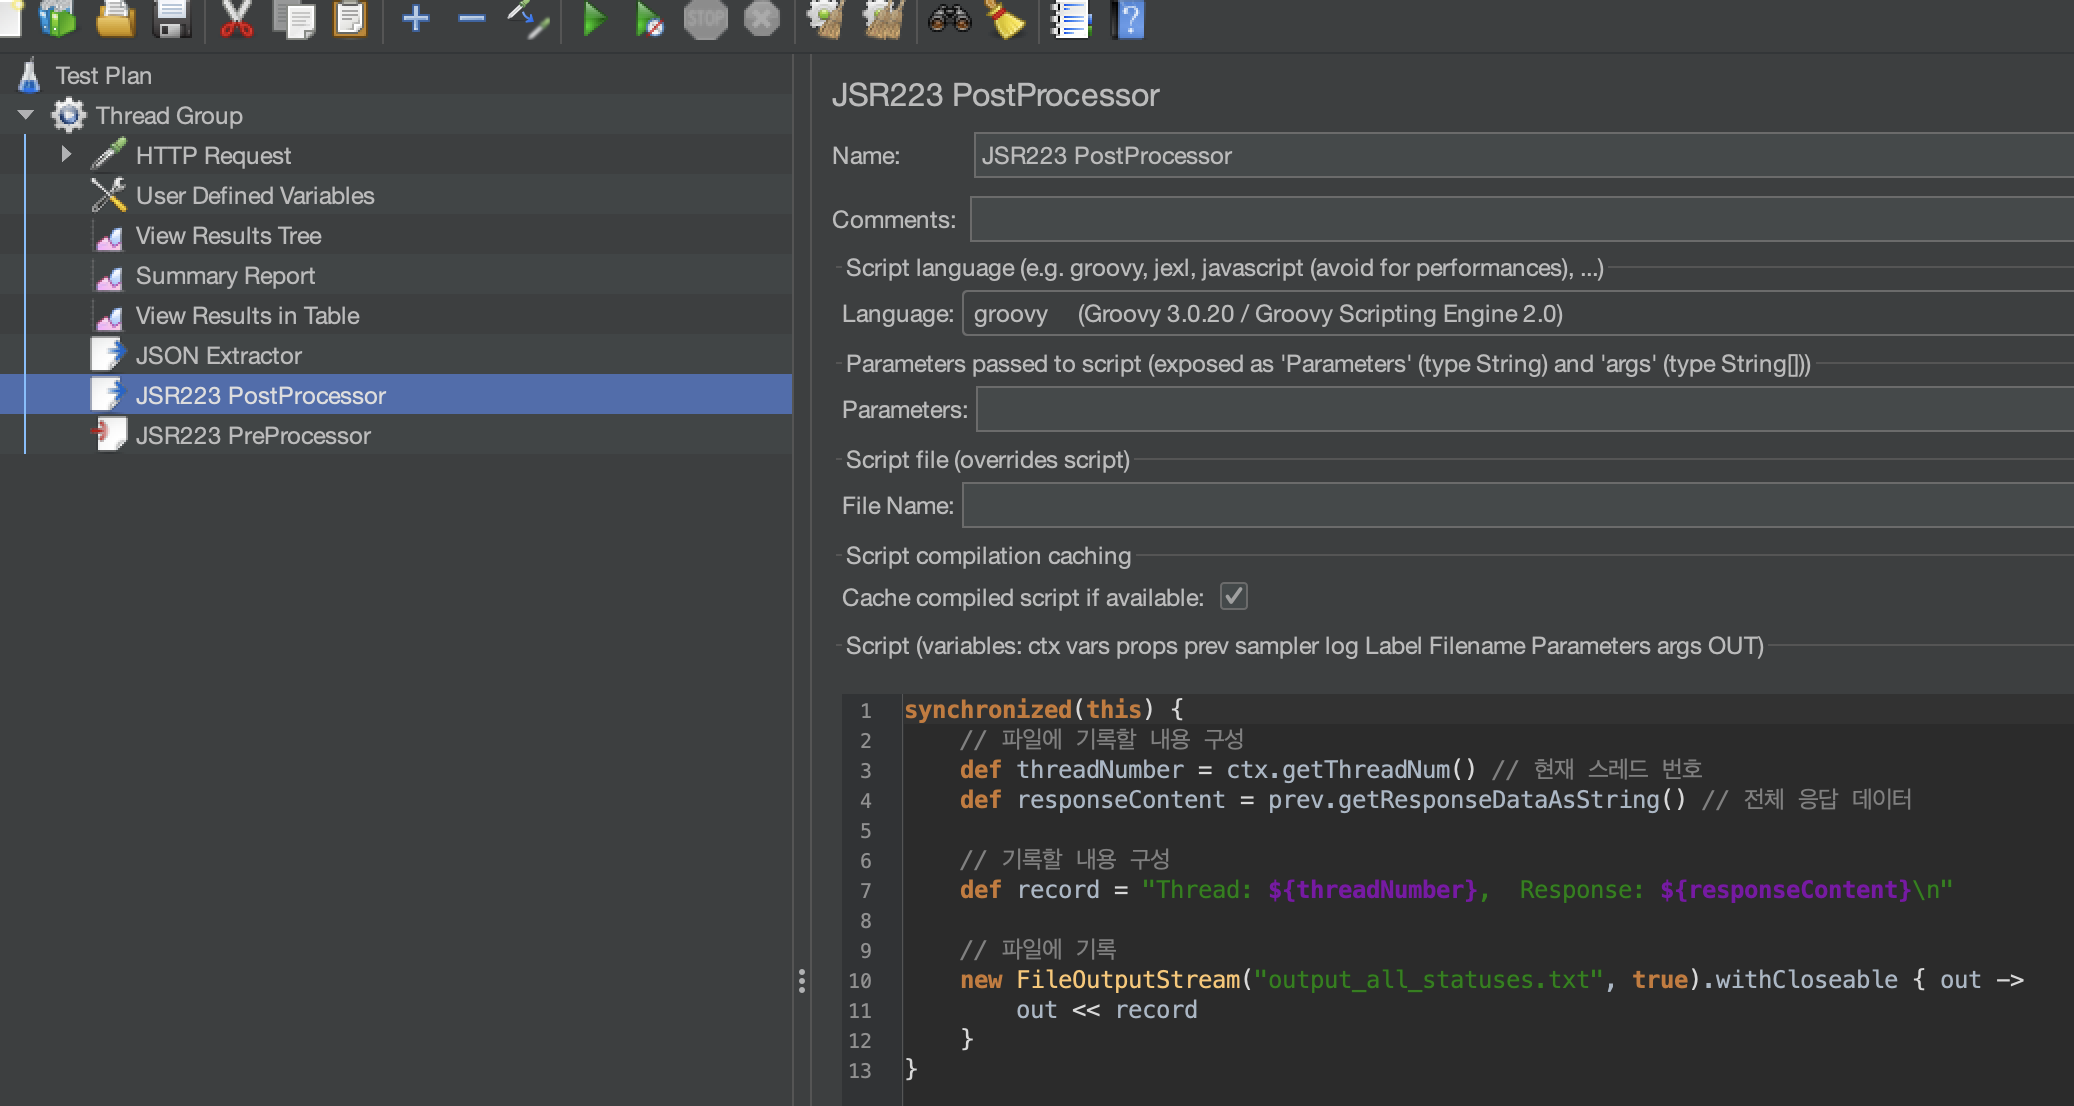Click the green Start test button

(594, 18)
